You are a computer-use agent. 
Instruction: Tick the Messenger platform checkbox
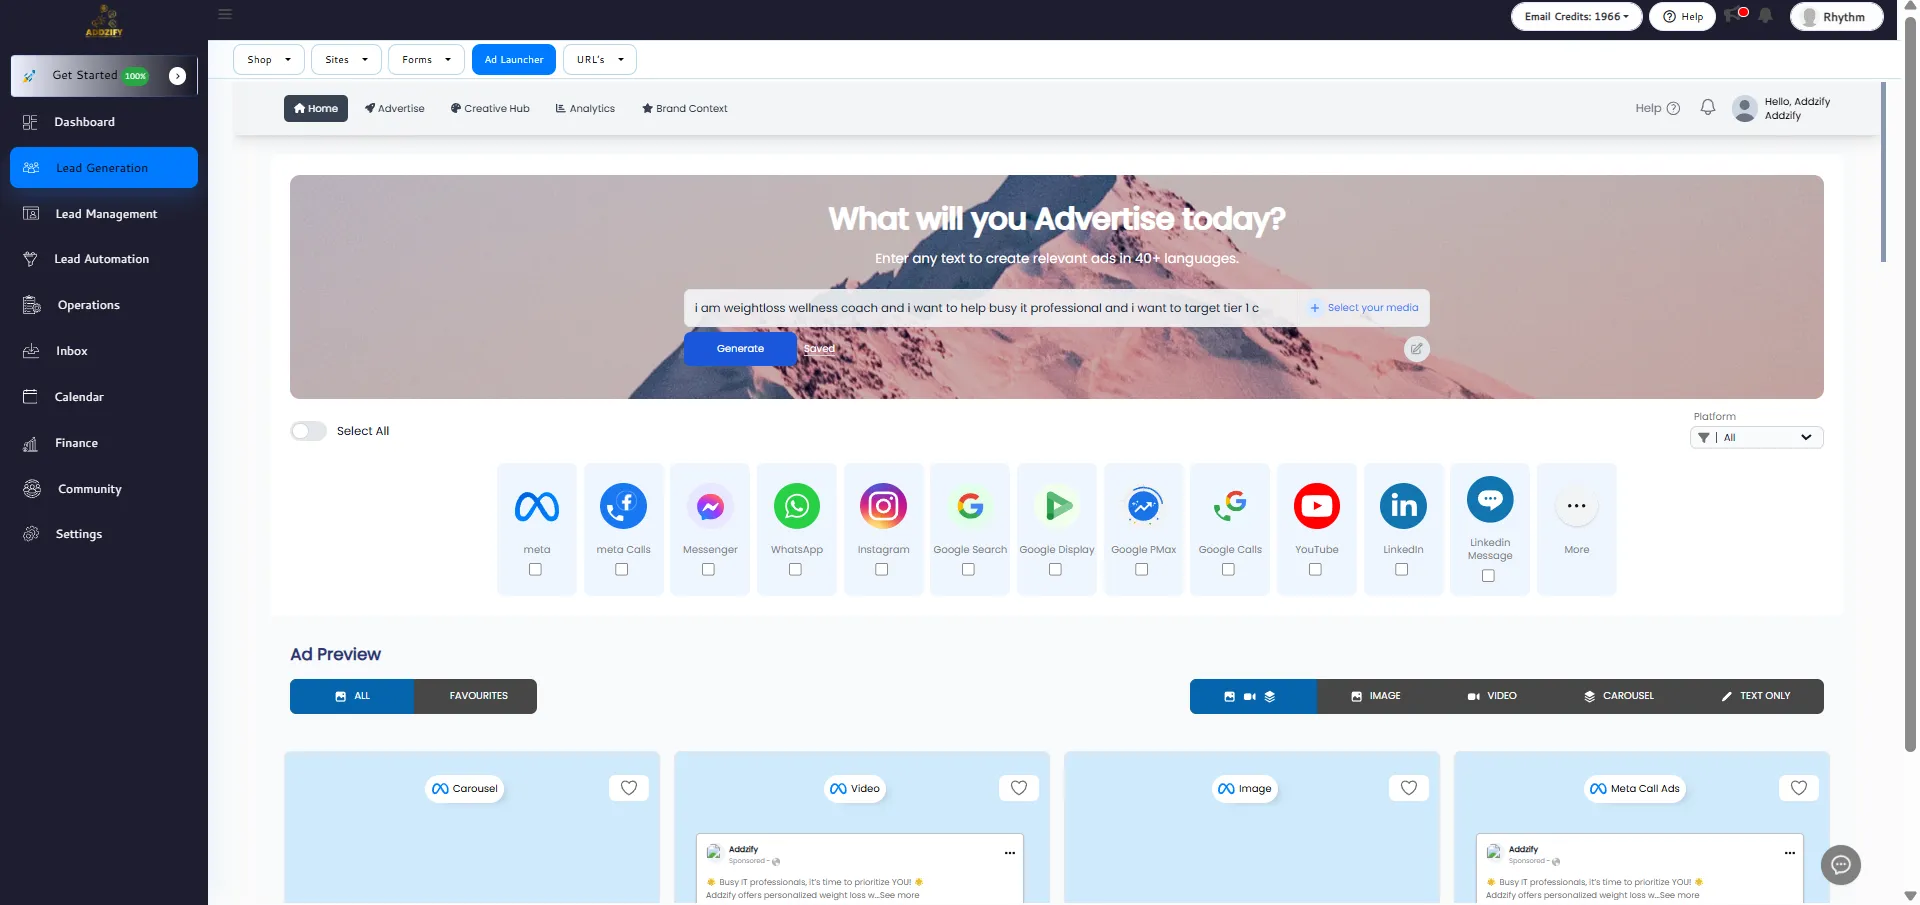pyautogui.click(x=708, y=570)
